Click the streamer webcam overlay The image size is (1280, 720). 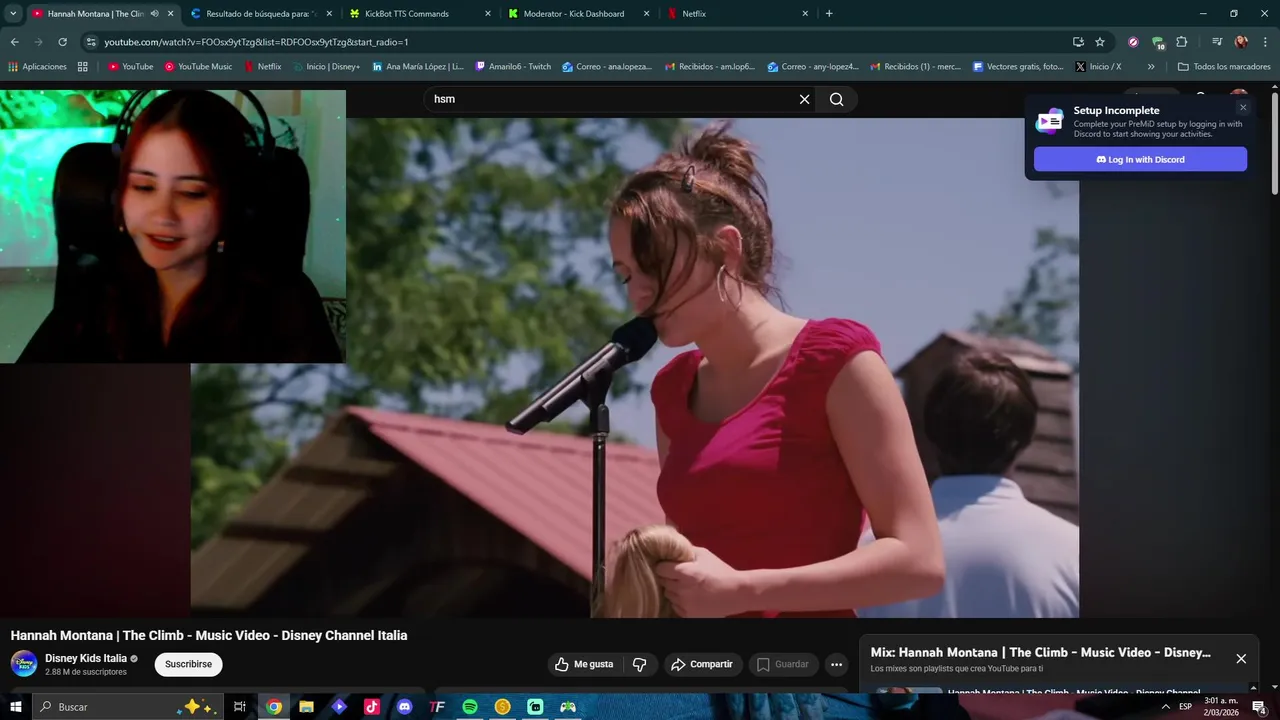coord(173,226)
